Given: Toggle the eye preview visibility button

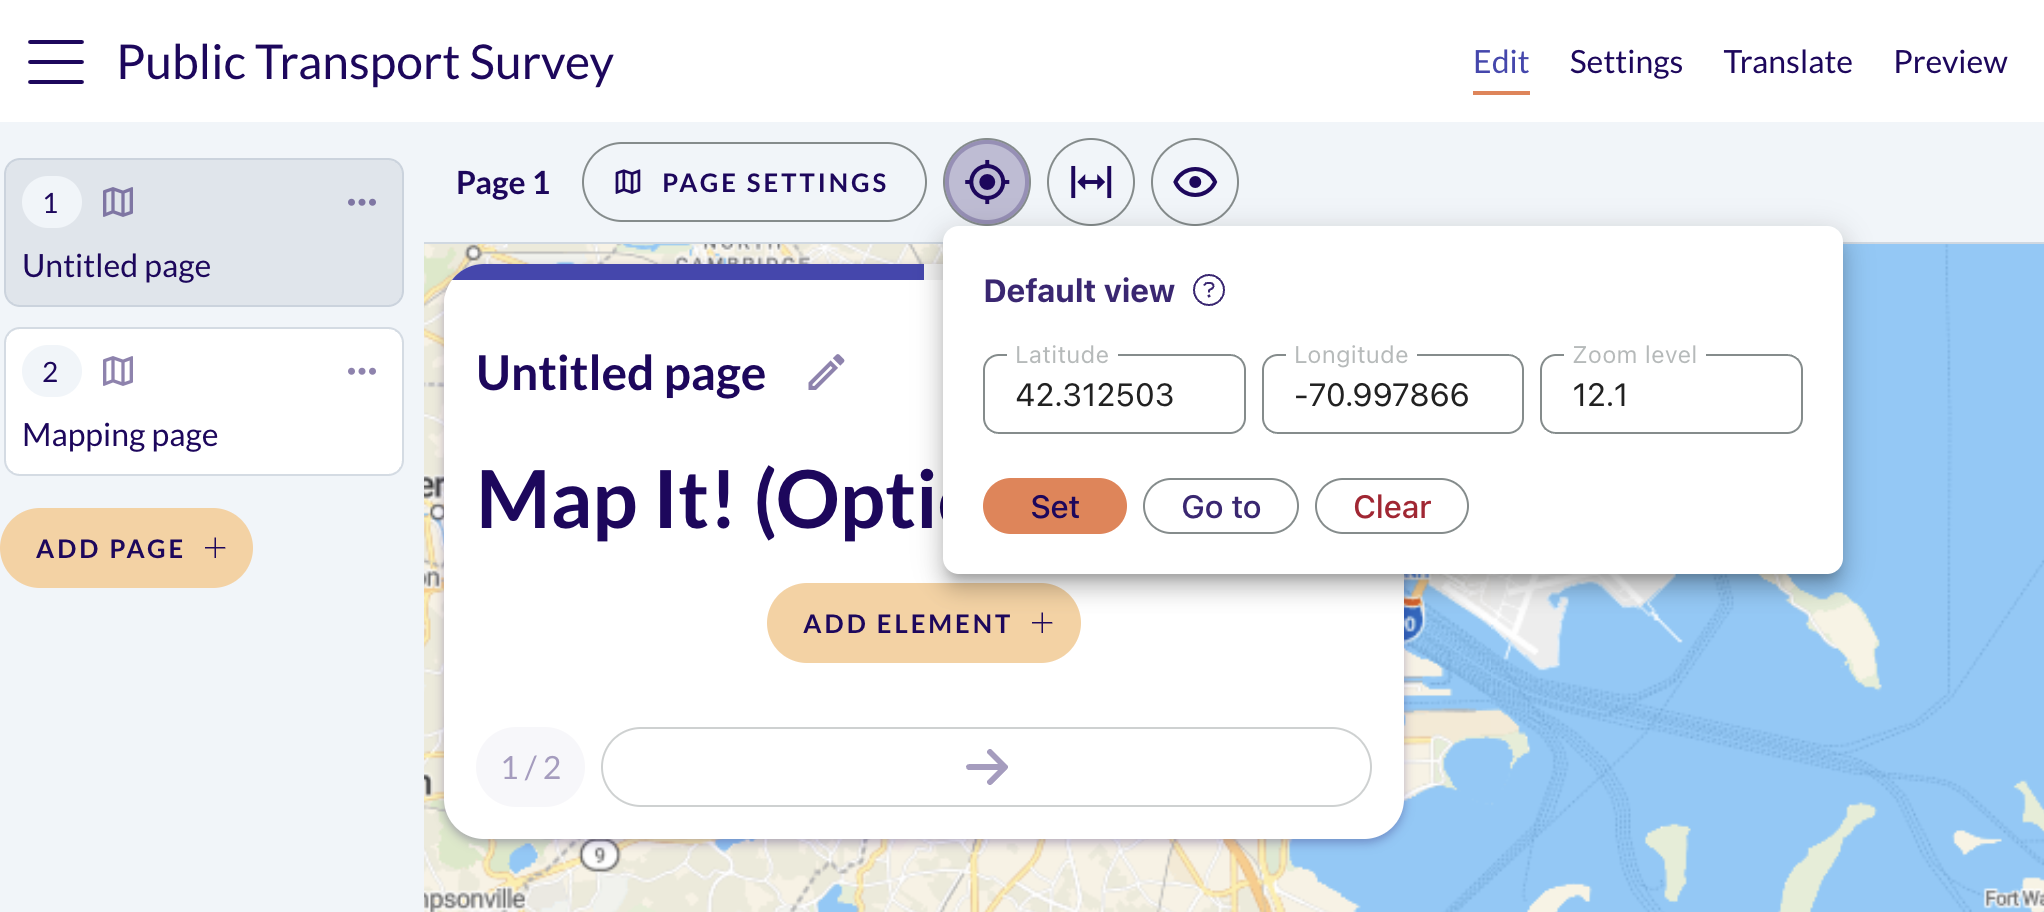Looking at the screenshot, I should [x=1195, y=182].
